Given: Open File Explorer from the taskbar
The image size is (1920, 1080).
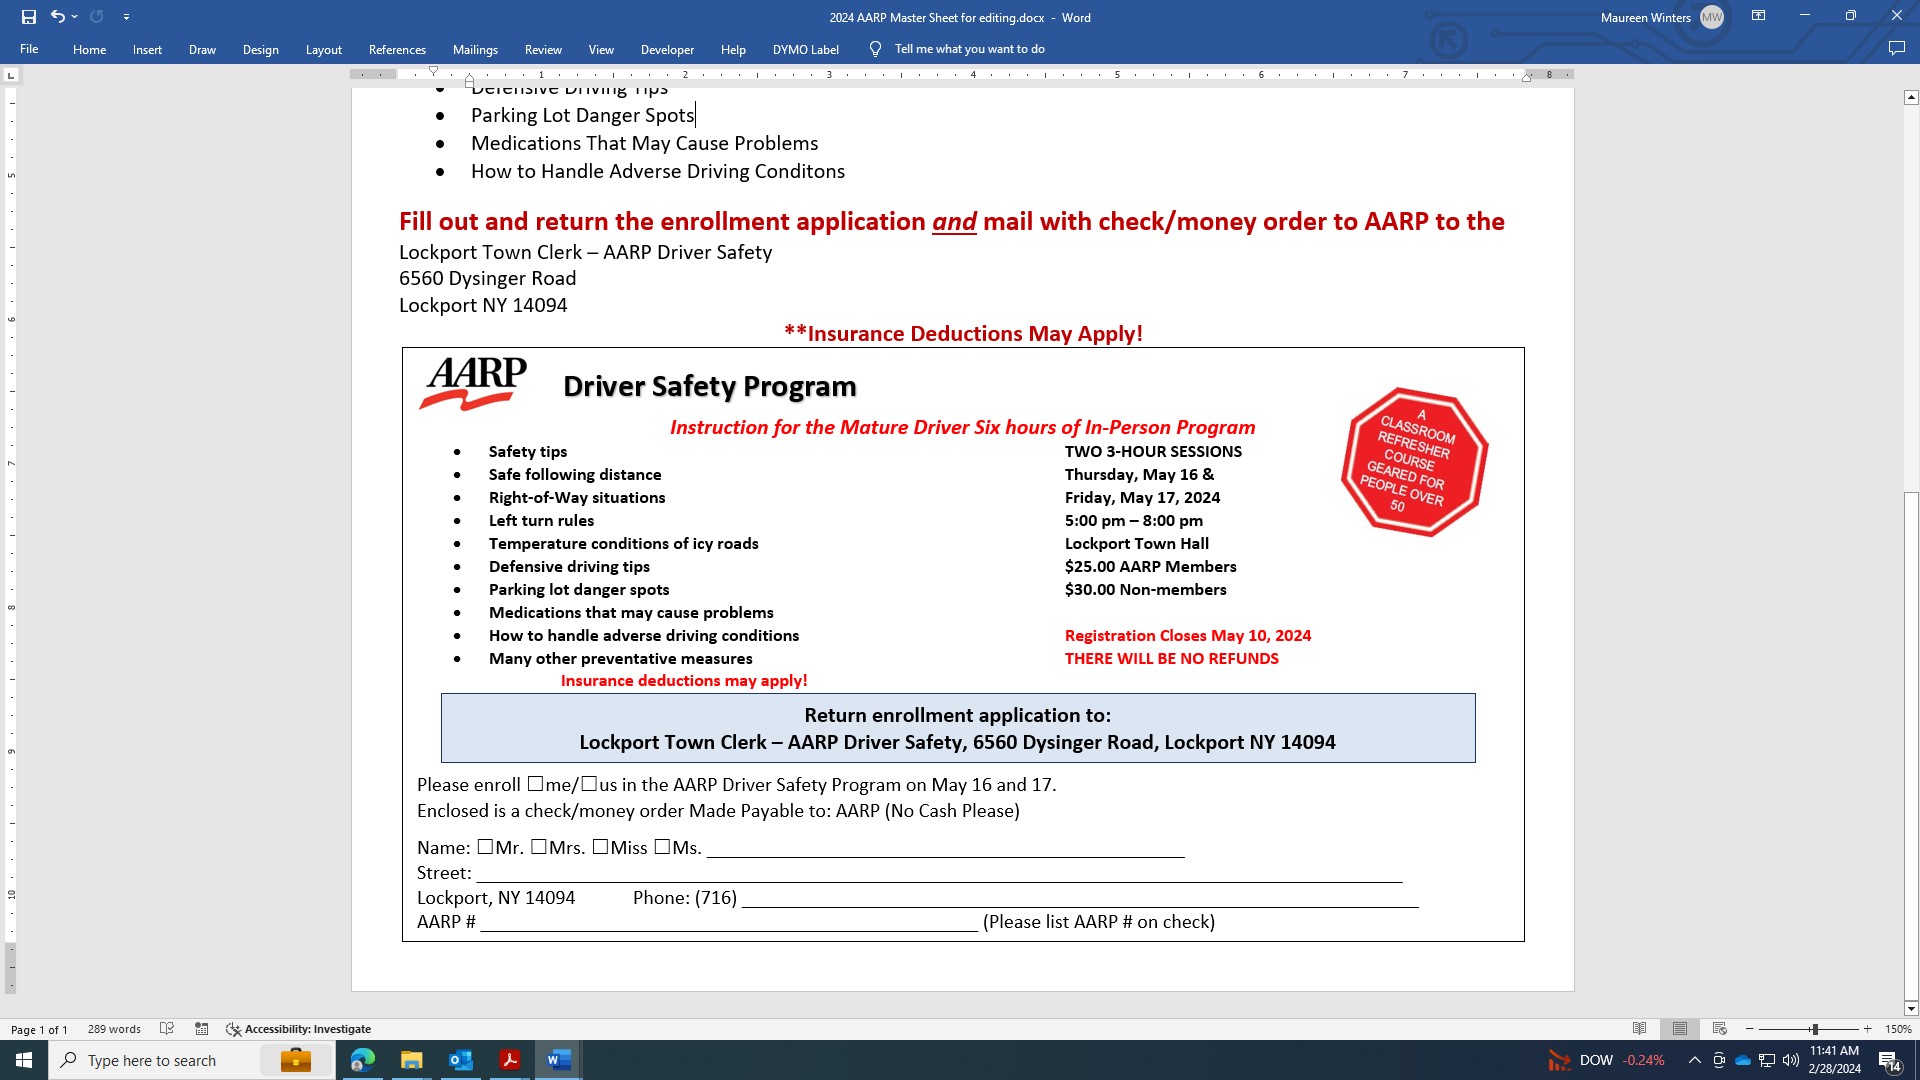Looking at the screenshot, I should point(411,1060).
